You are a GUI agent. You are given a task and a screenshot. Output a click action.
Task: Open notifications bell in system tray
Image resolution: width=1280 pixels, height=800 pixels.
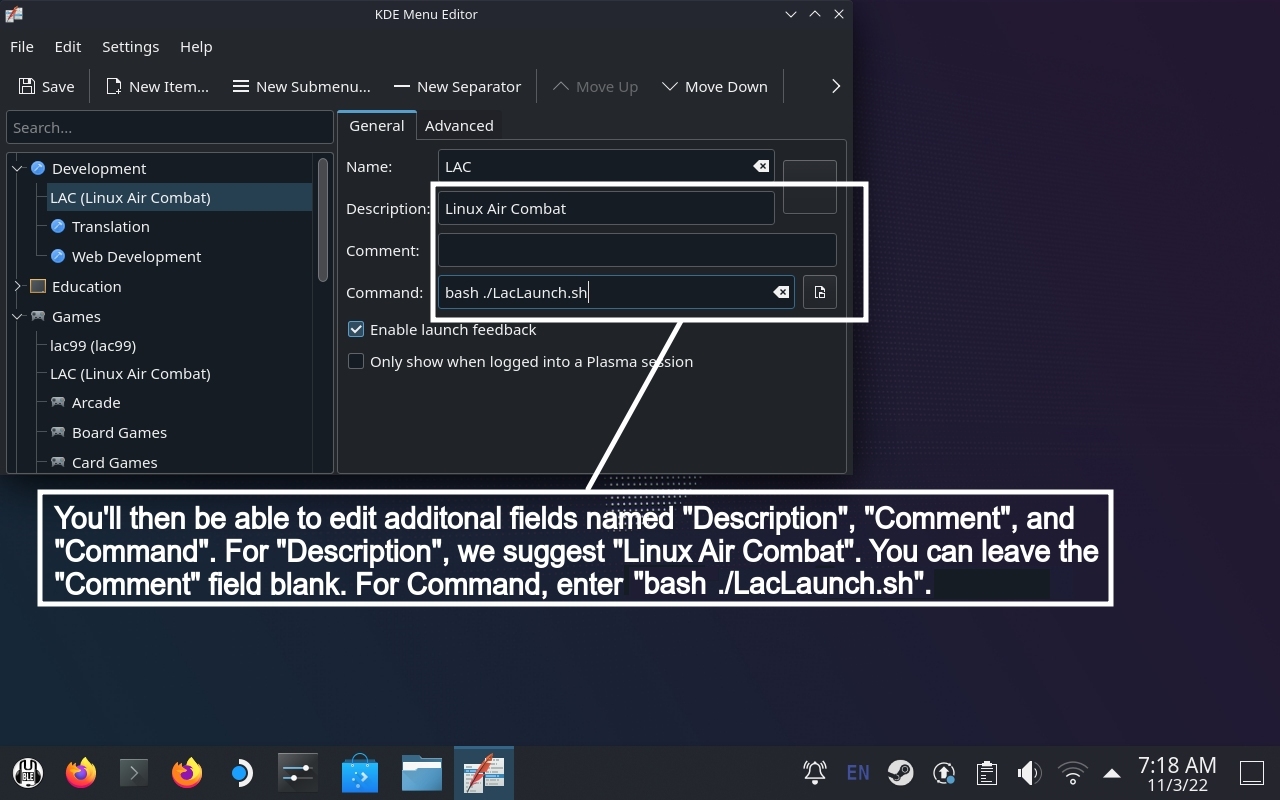[815, 772]
